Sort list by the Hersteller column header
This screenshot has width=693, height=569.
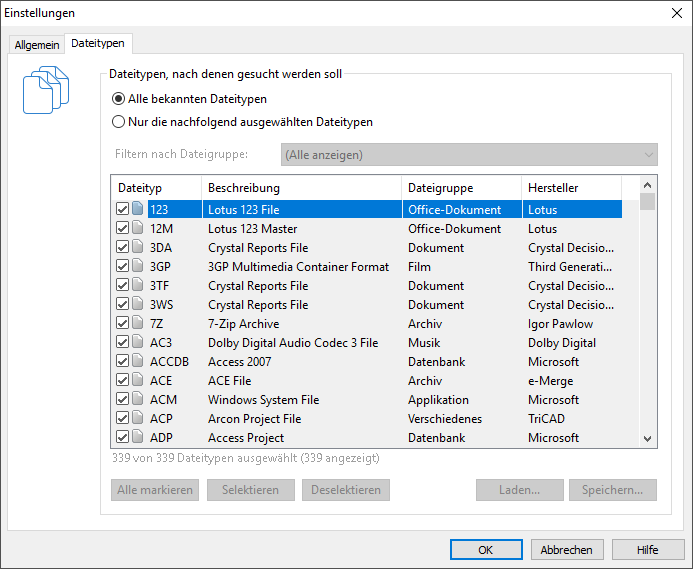(x=570, y=188)
